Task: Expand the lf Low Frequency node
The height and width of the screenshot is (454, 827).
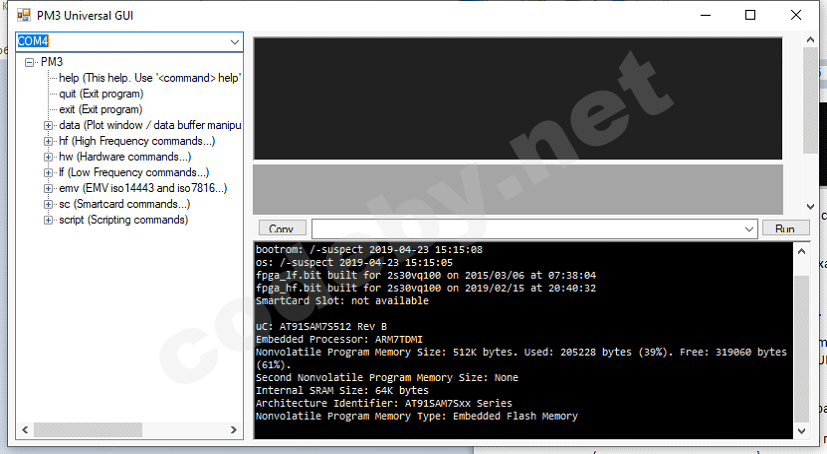Action: click(x=48, y=173)
